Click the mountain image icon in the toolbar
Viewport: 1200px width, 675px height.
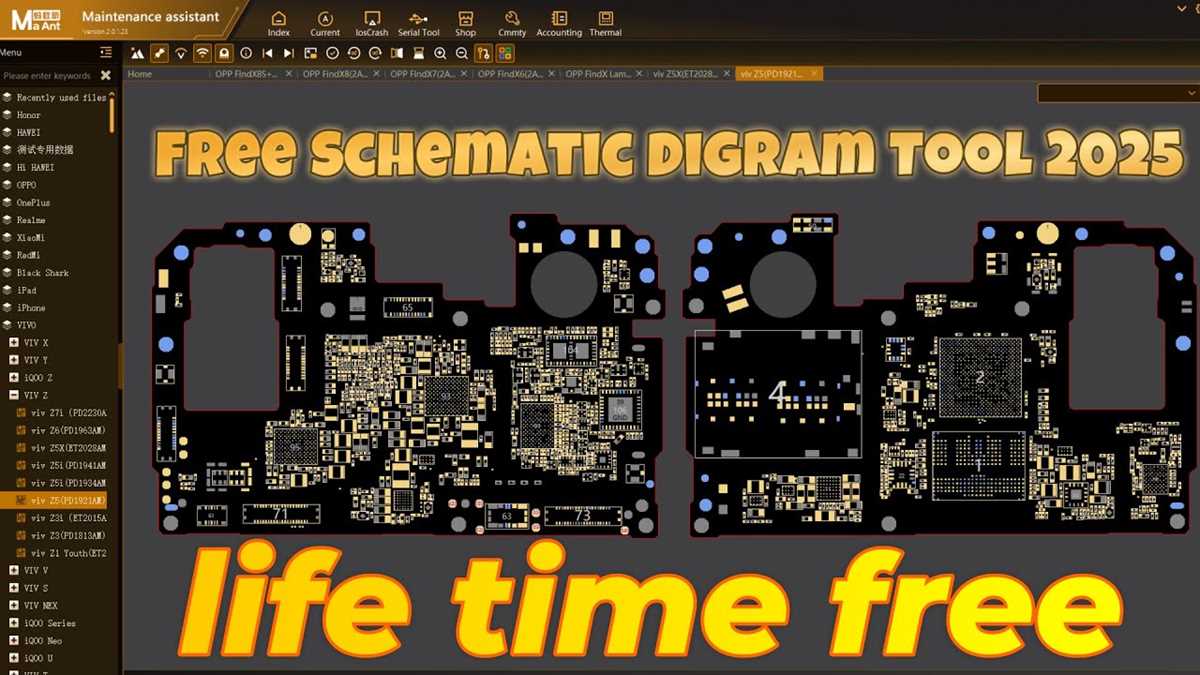[138, 53]
